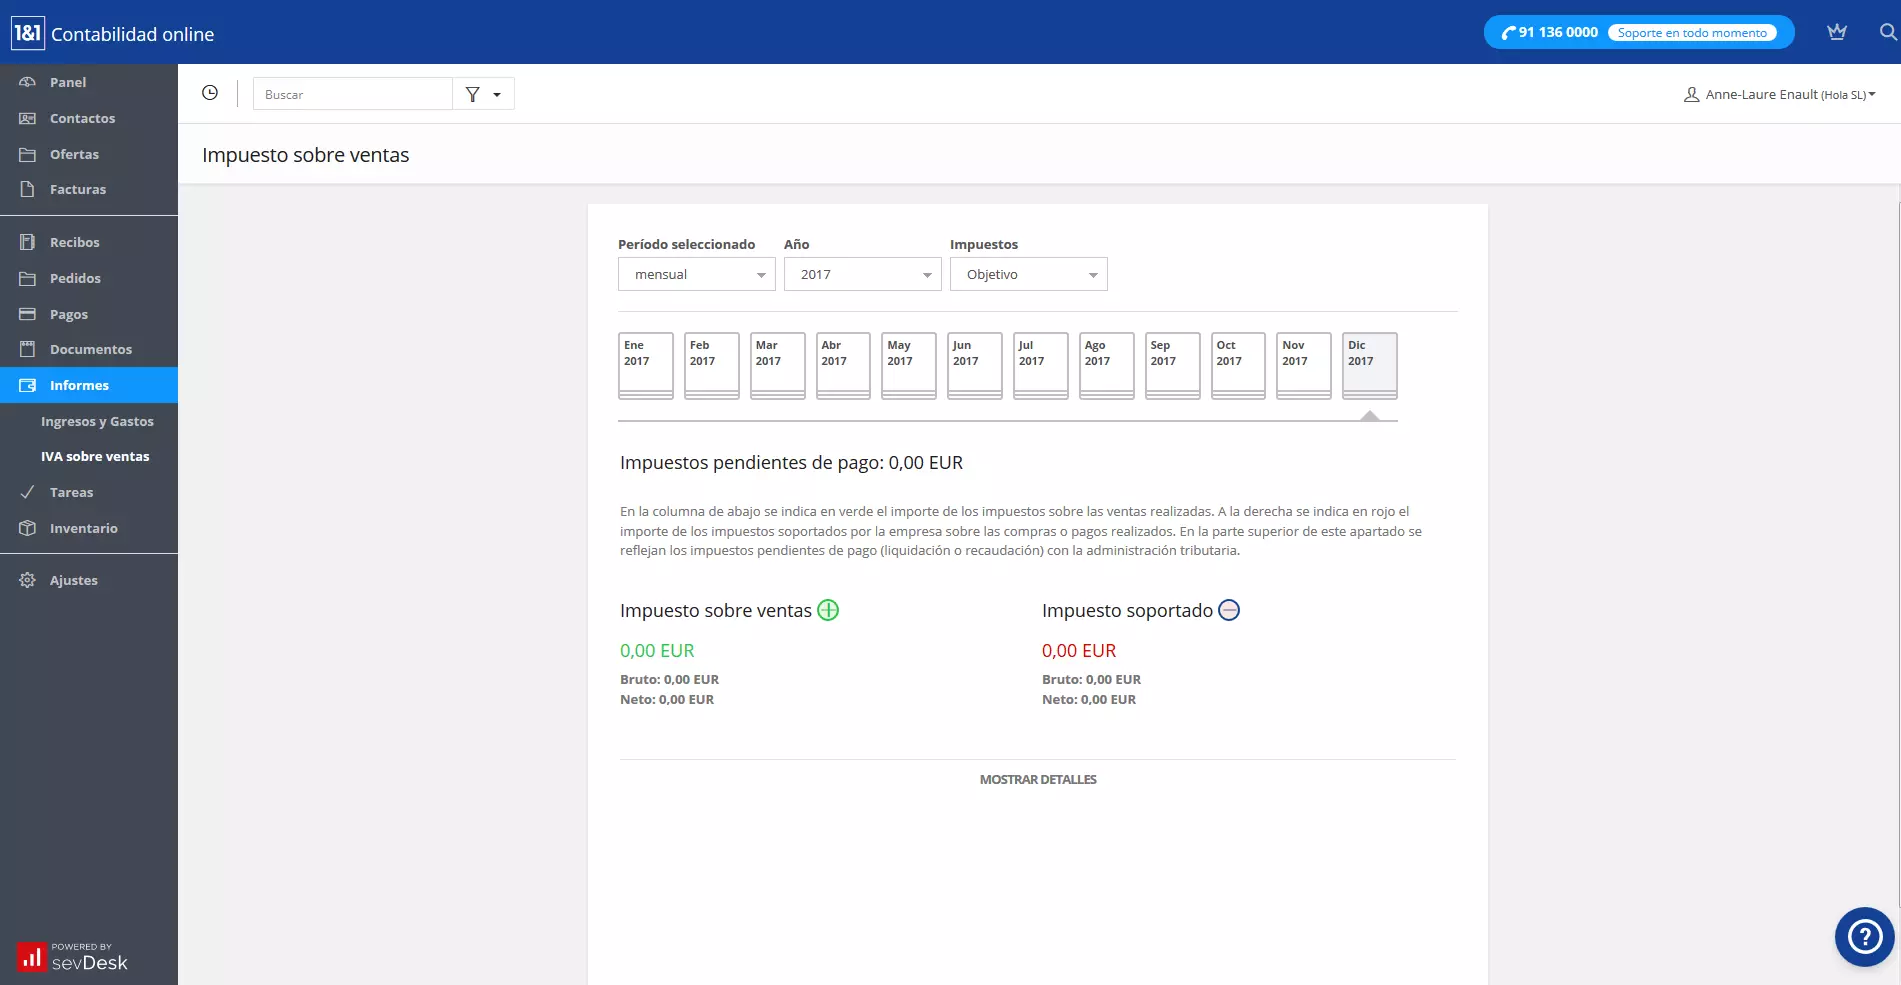This screenshot has width=1901, height=985.
Task: Open Ajustes with the gear icon
Action: click(73, 580)
